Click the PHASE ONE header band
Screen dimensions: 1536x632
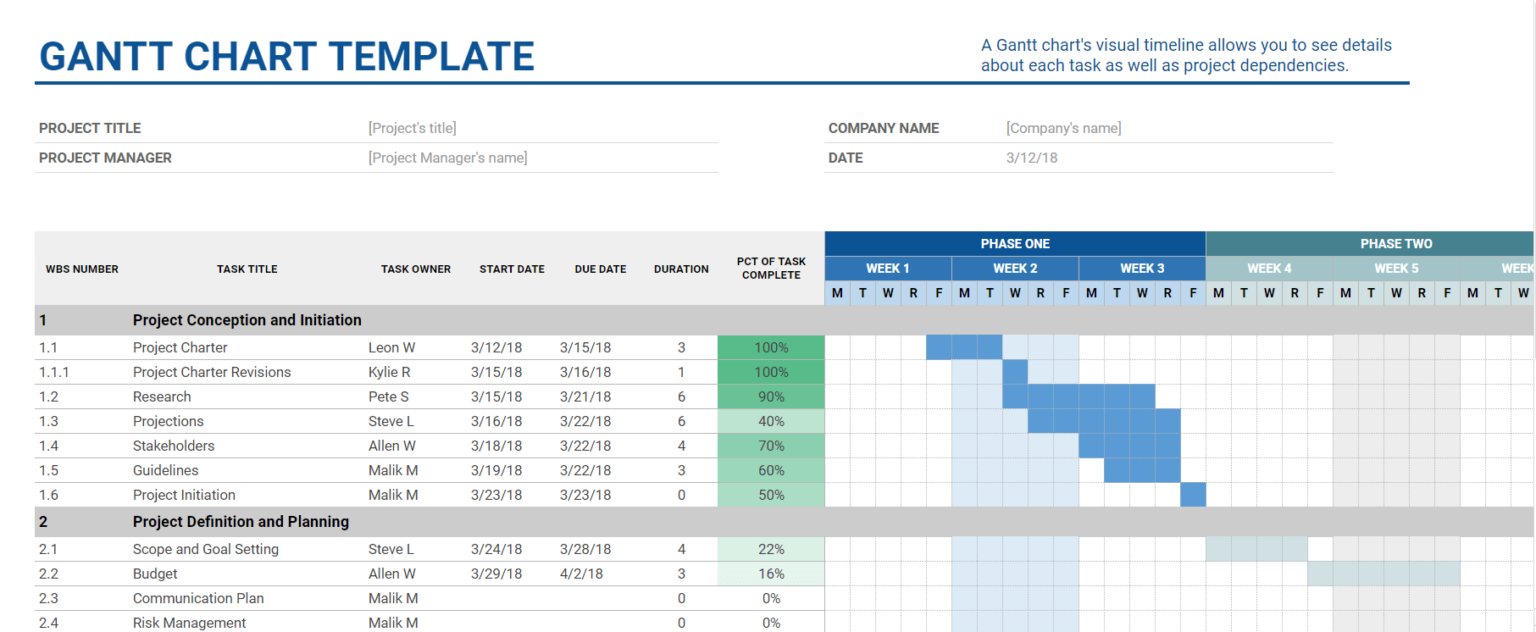[x=1014, y=243]
